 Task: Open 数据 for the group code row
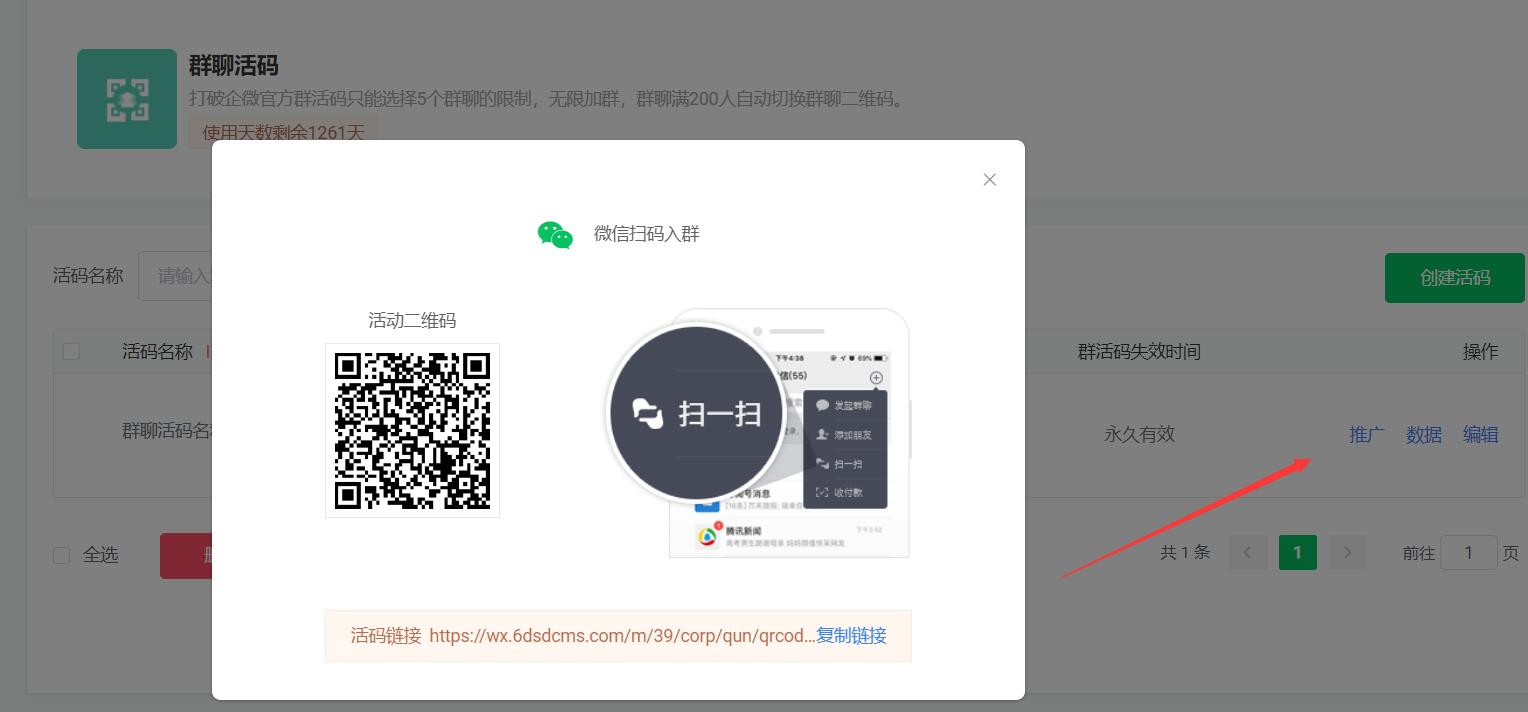[1424, 434]
